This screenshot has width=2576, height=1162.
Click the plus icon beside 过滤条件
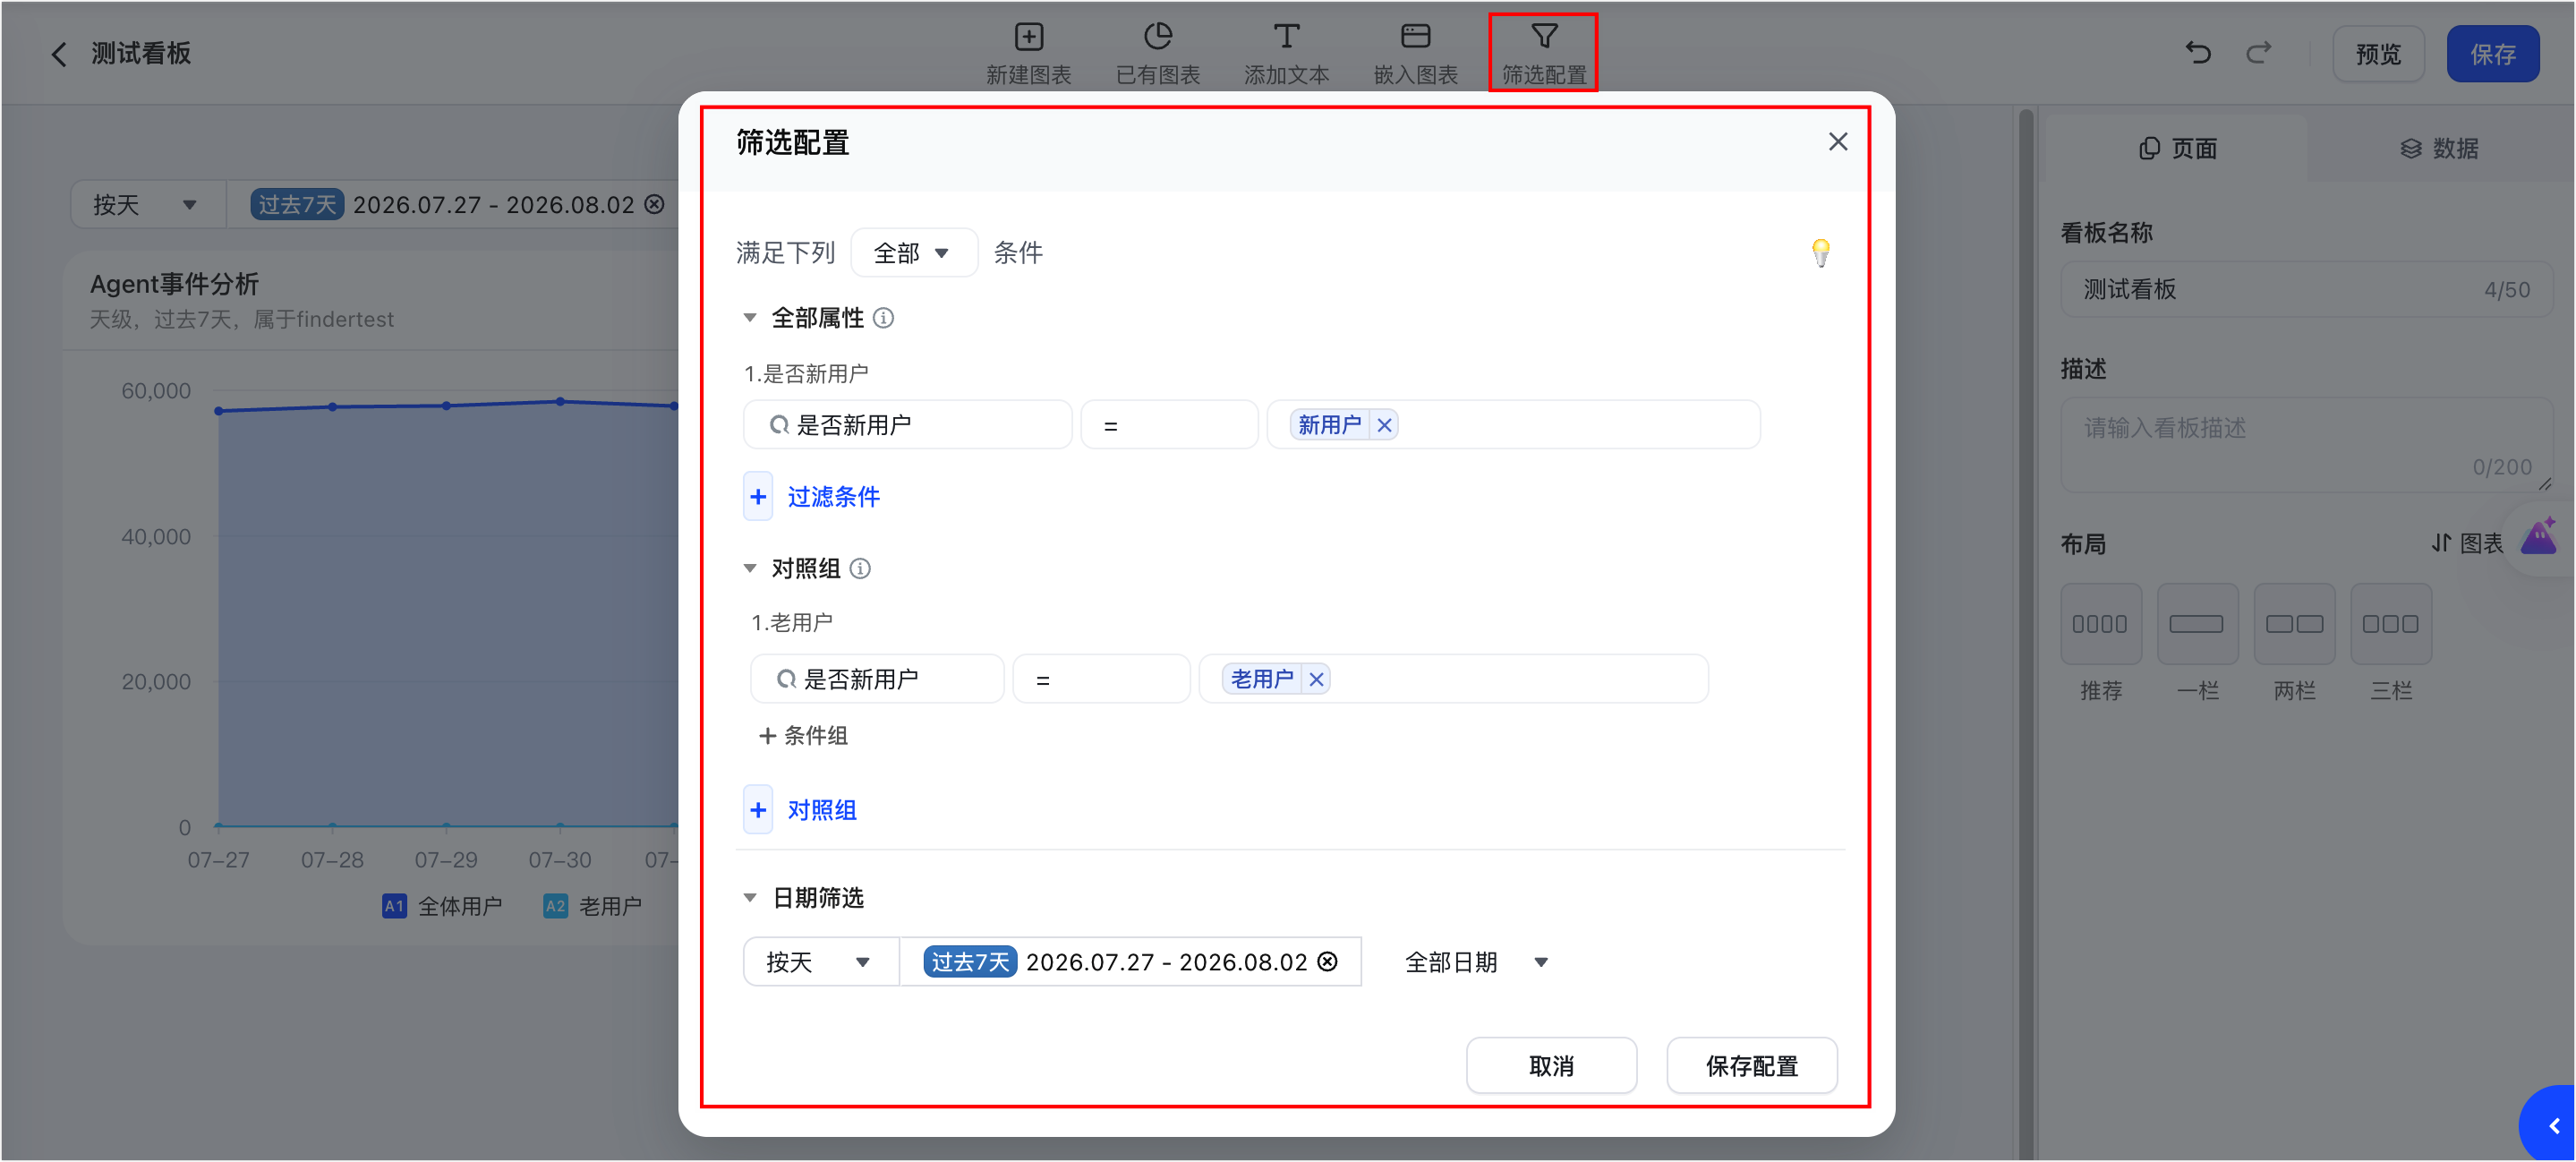[758, 497]
